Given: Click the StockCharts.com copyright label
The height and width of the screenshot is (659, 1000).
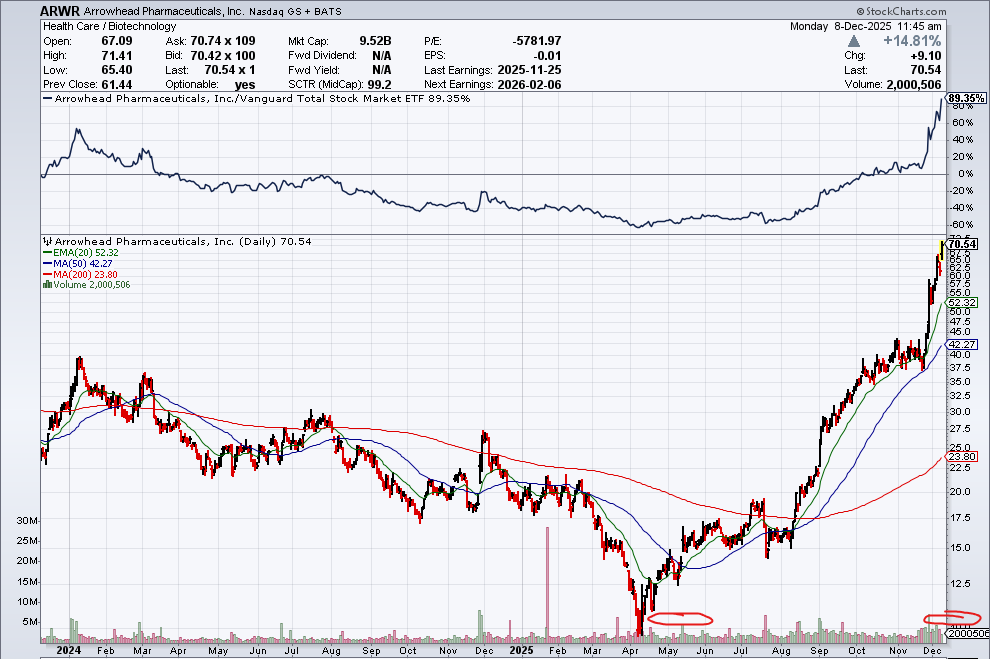Looking at the screenshot, I should [901, 11].
